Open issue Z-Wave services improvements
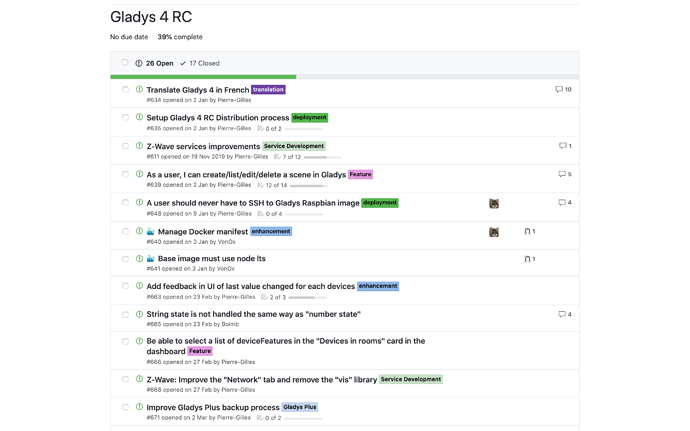 [203, 146]
